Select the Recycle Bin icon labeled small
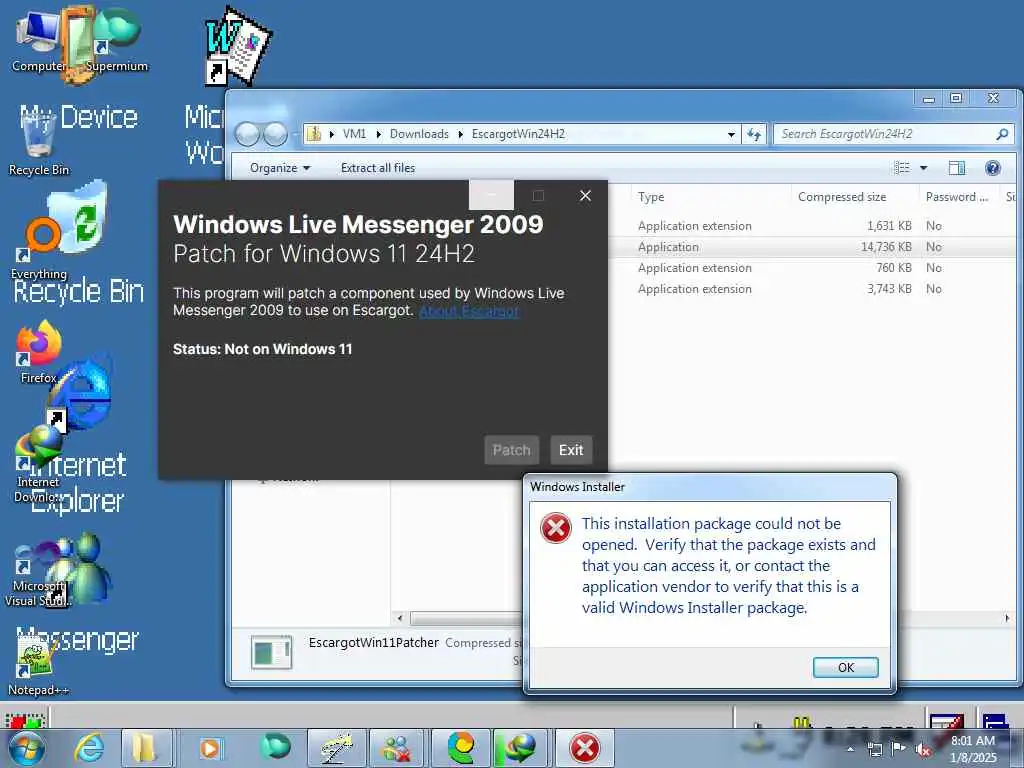This screenshot has height=768, width=1024. (38, 144)
